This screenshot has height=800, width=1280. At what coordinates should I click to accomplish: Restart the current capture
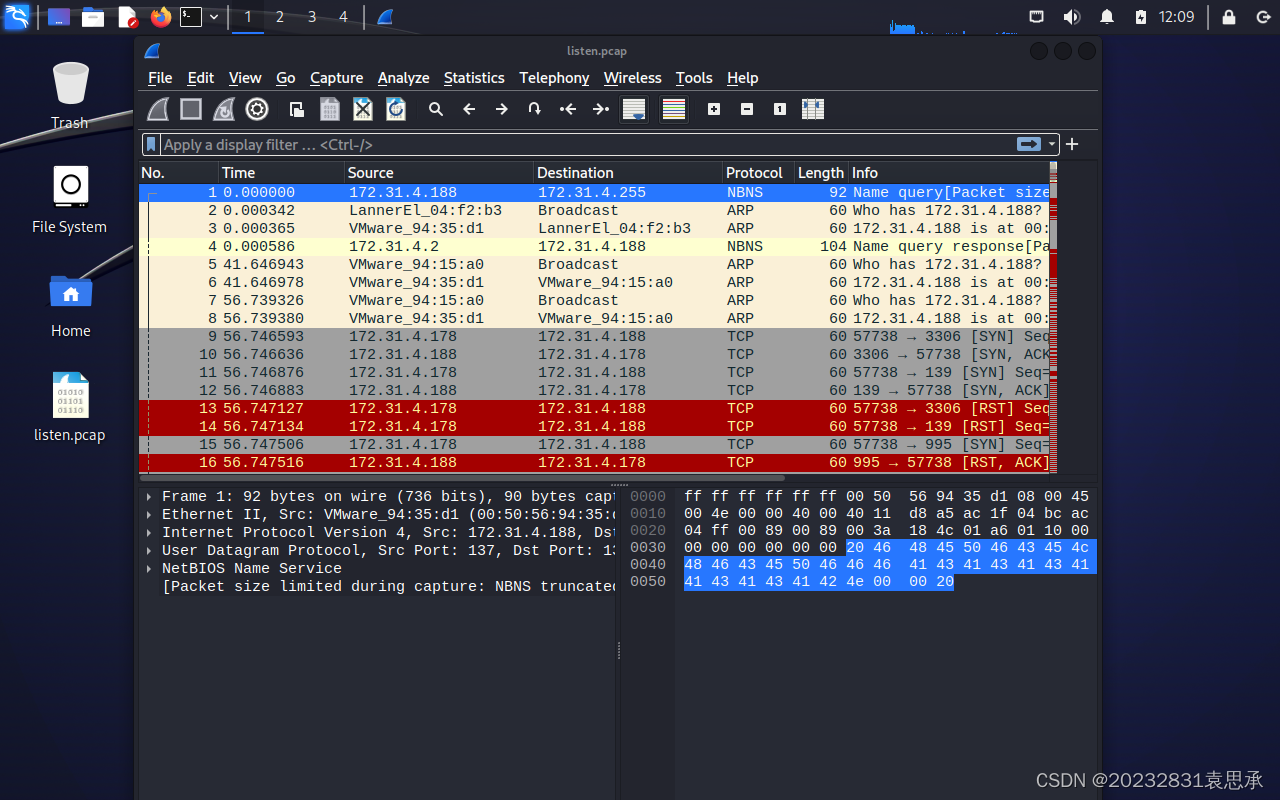(x=224, y=109)
